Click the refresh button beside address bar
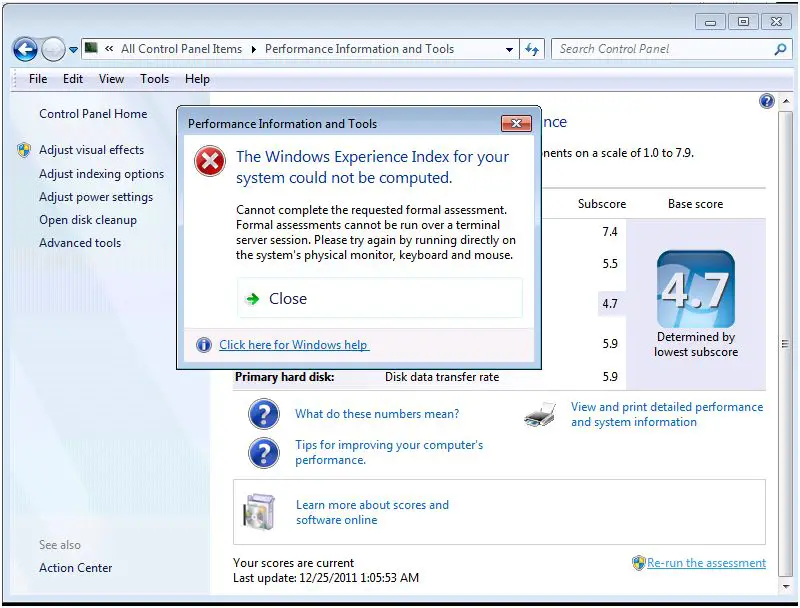Viewport: 800px width, 608px height. pos(532,49)
